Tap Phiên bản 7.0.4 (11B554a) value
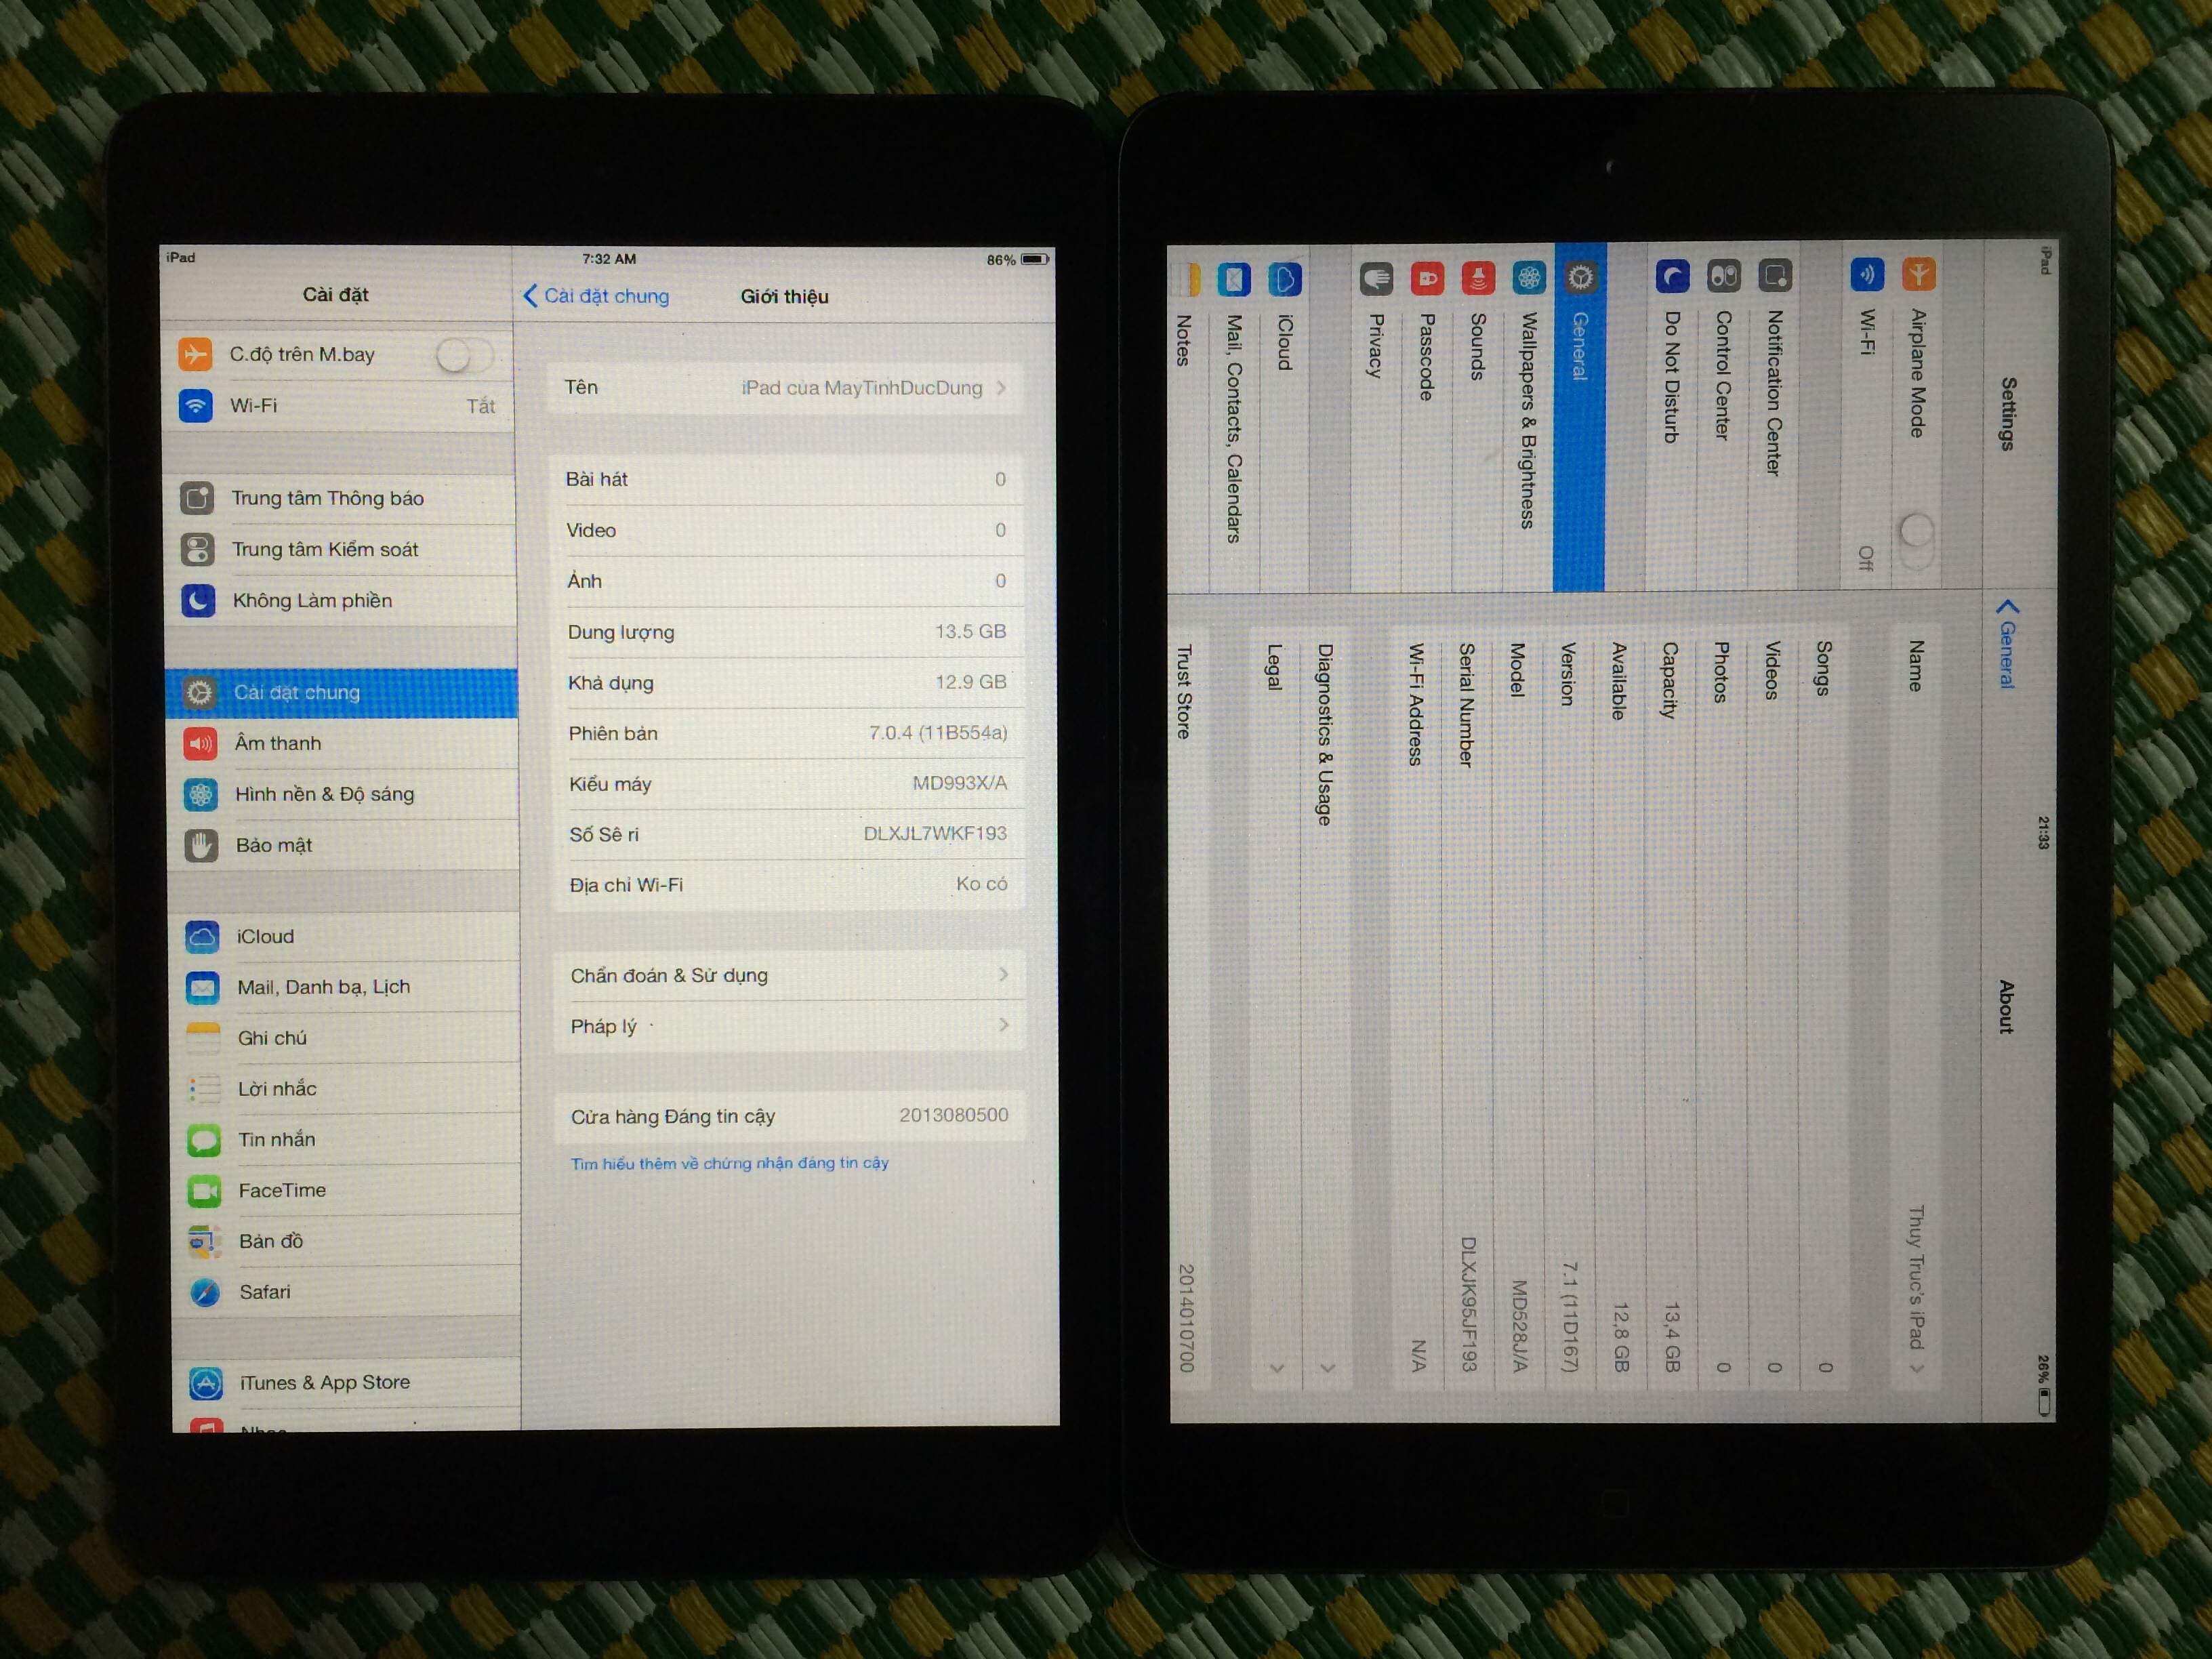 click(x=938, y=732)
